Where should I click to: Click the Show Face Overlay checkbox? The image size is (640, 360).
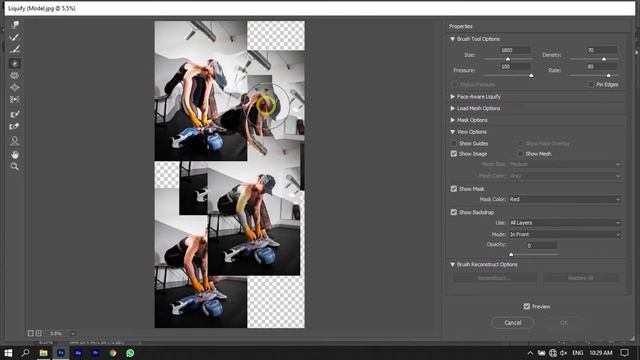(520, 144)
